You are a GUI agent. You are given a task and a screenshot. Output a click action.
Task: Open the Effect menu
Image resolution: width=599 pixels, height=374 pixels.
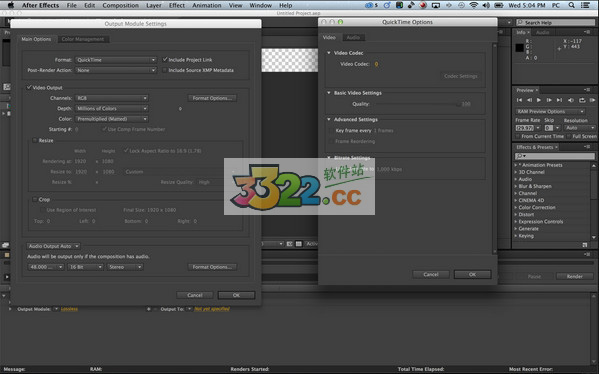tap(177, 5)
